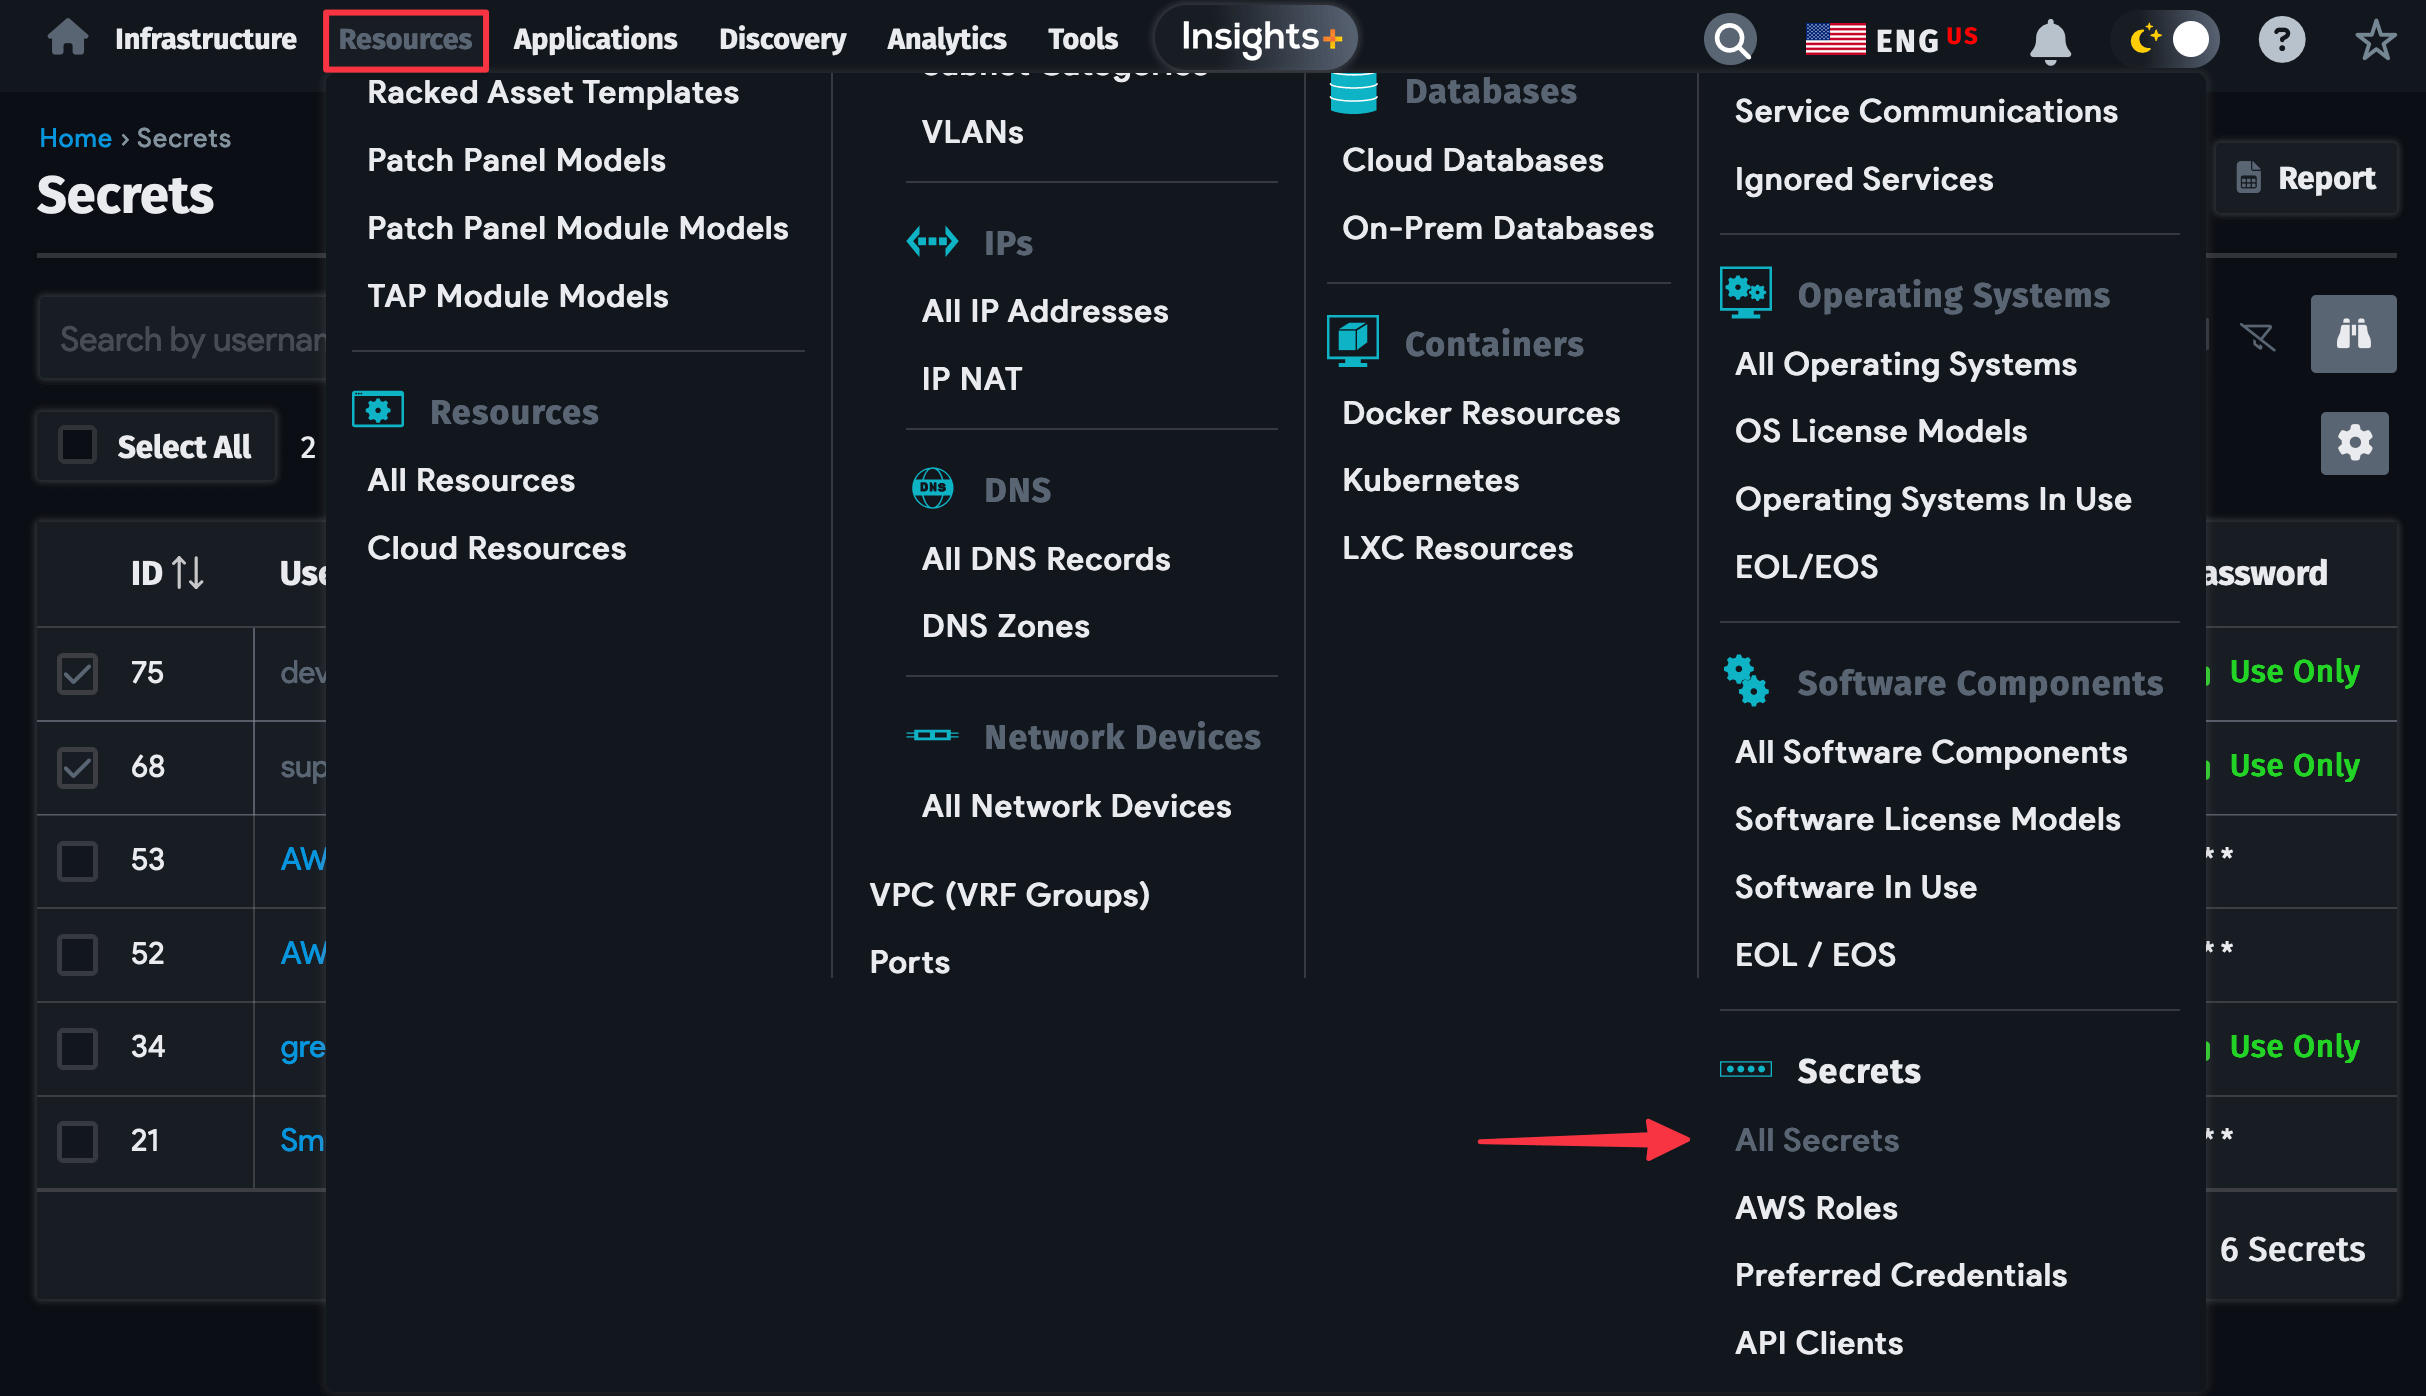Click the favorites star icon
The image size is (2426, 1396).
(x=2375, y=40)
